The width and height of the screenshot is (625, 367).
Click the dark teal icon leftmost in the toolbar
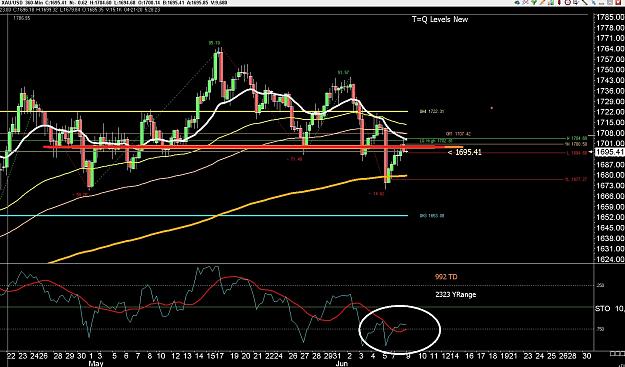(x=517, y=2)
